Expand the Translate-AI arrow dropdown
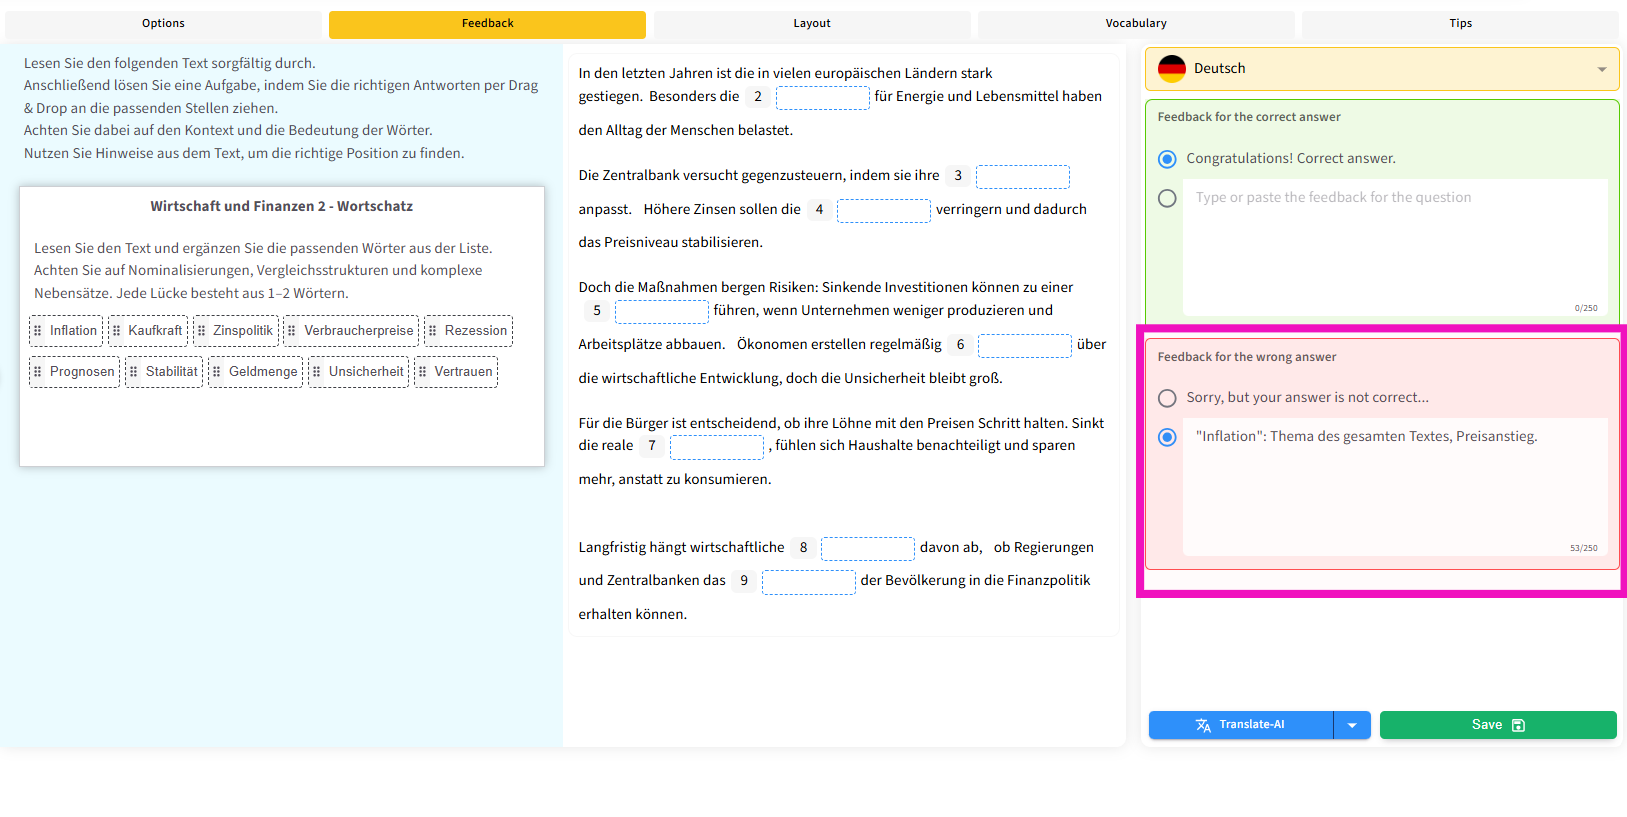Image resolution: width=1627 pixels, height=817 pixels. point(1352,725)
